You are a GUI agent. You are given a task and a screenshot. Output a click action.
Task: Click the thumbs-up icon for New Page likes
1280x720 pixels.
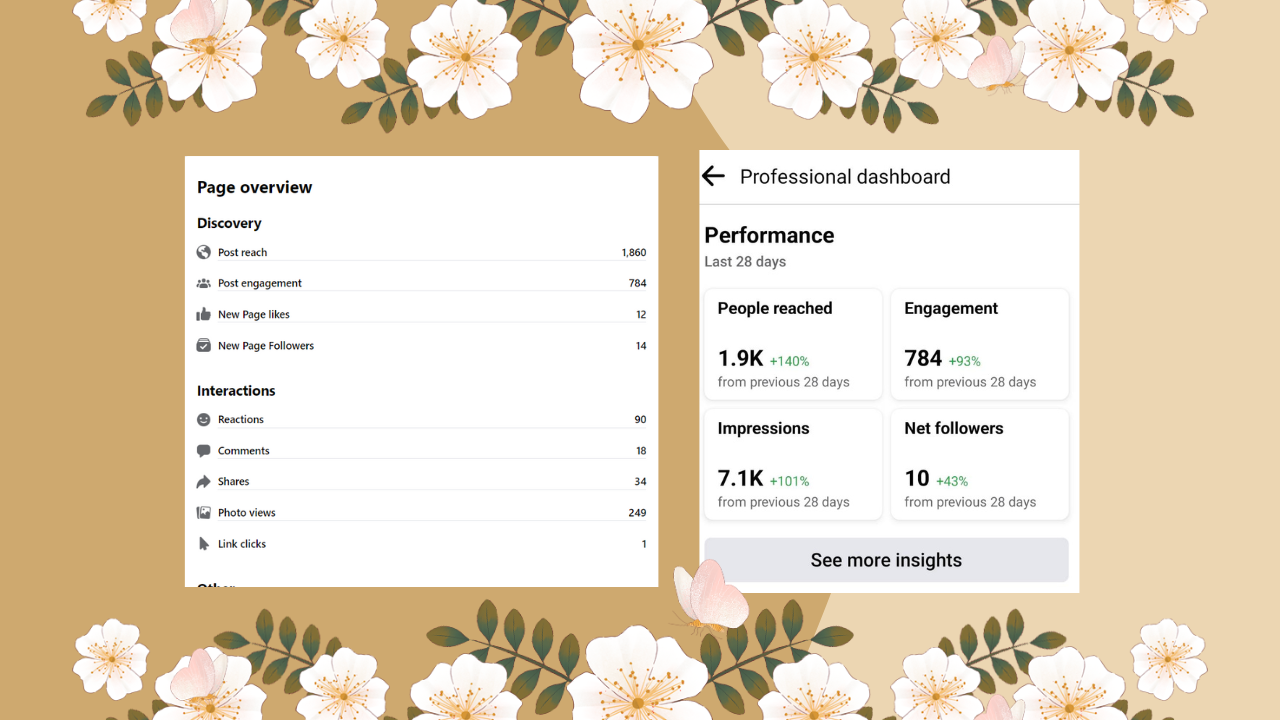pos(204,314)
